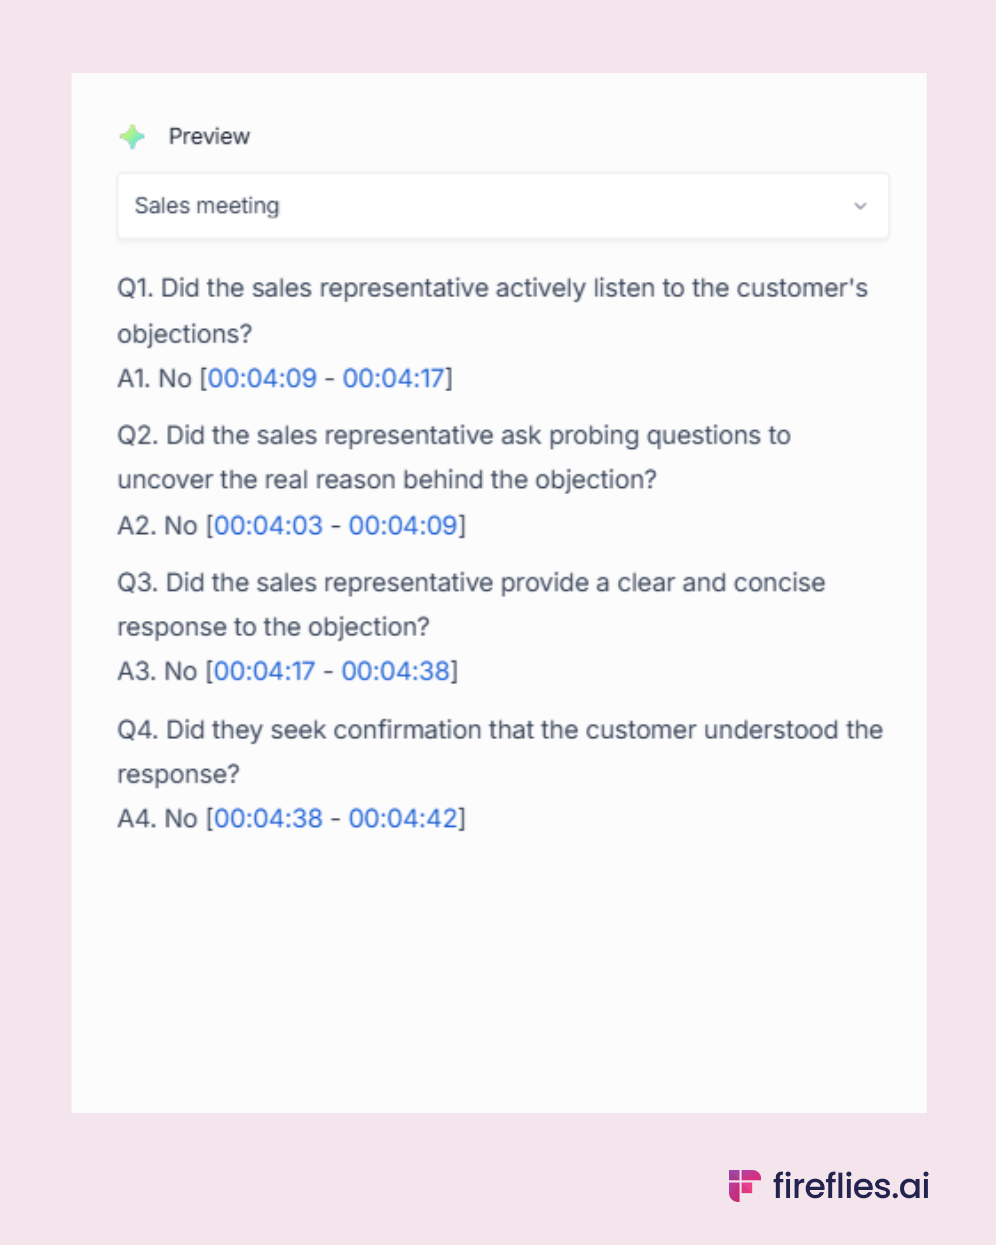Click the 00:04:38 start timestamp in A4

tap(268, 818)
